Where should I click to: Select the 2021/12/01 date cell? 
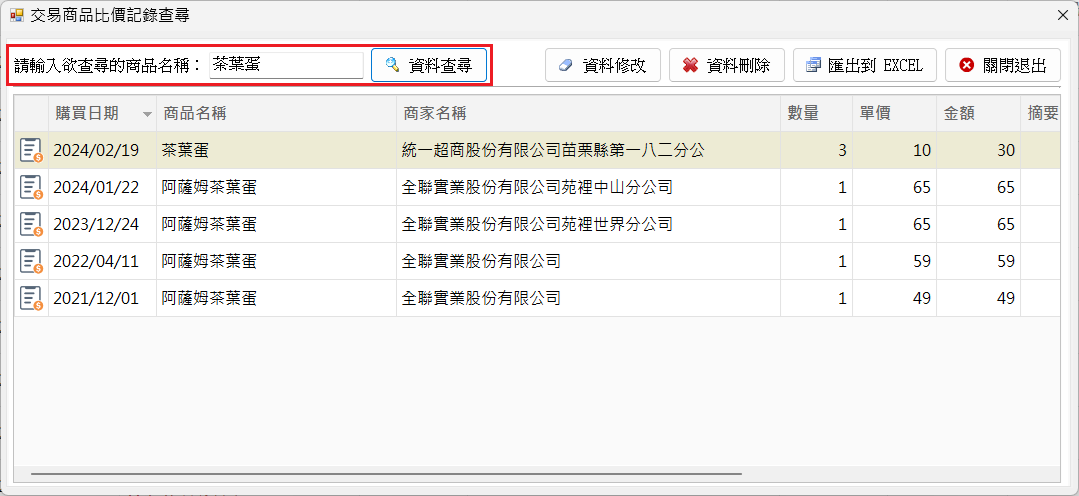[103, 299]
